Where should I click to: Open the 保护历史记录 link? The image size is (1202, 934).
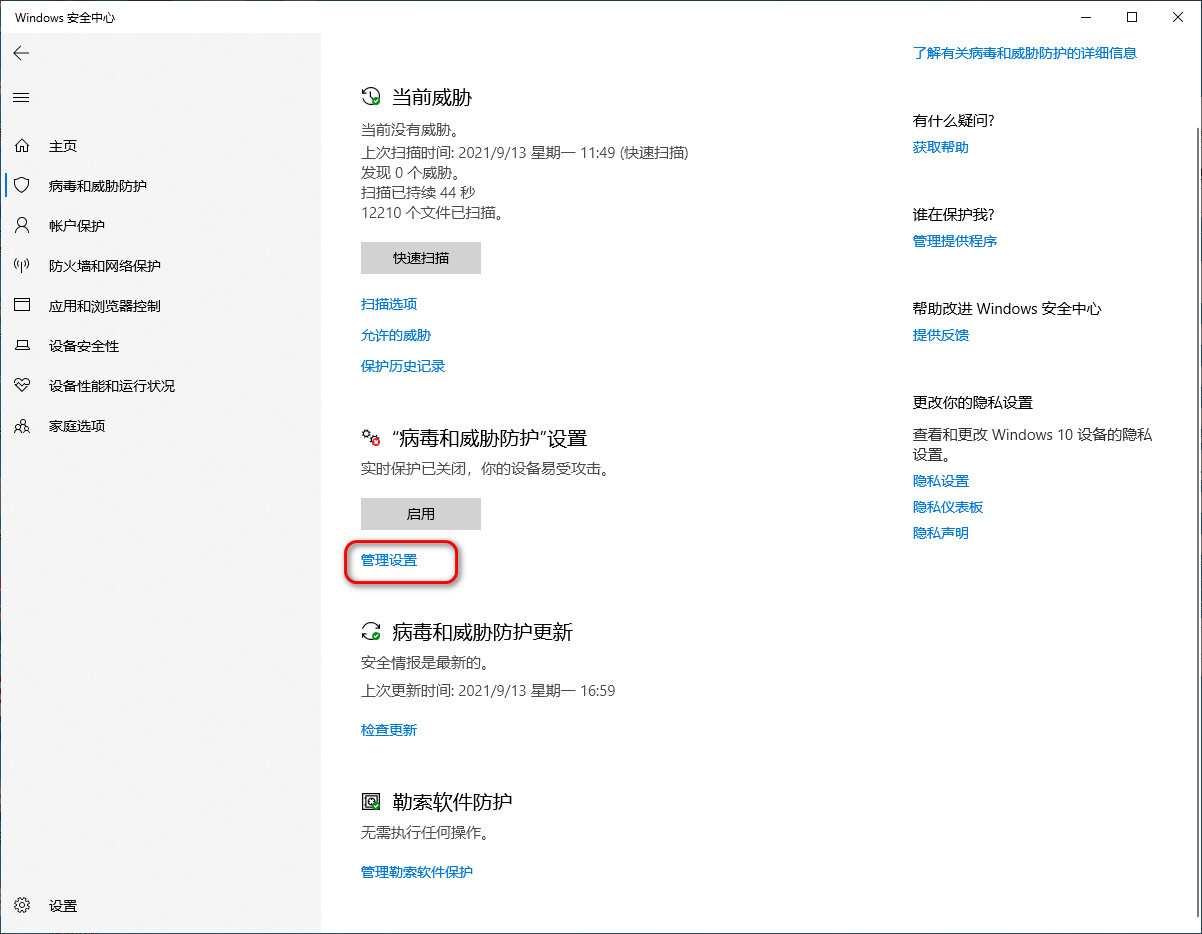[403, 366]
